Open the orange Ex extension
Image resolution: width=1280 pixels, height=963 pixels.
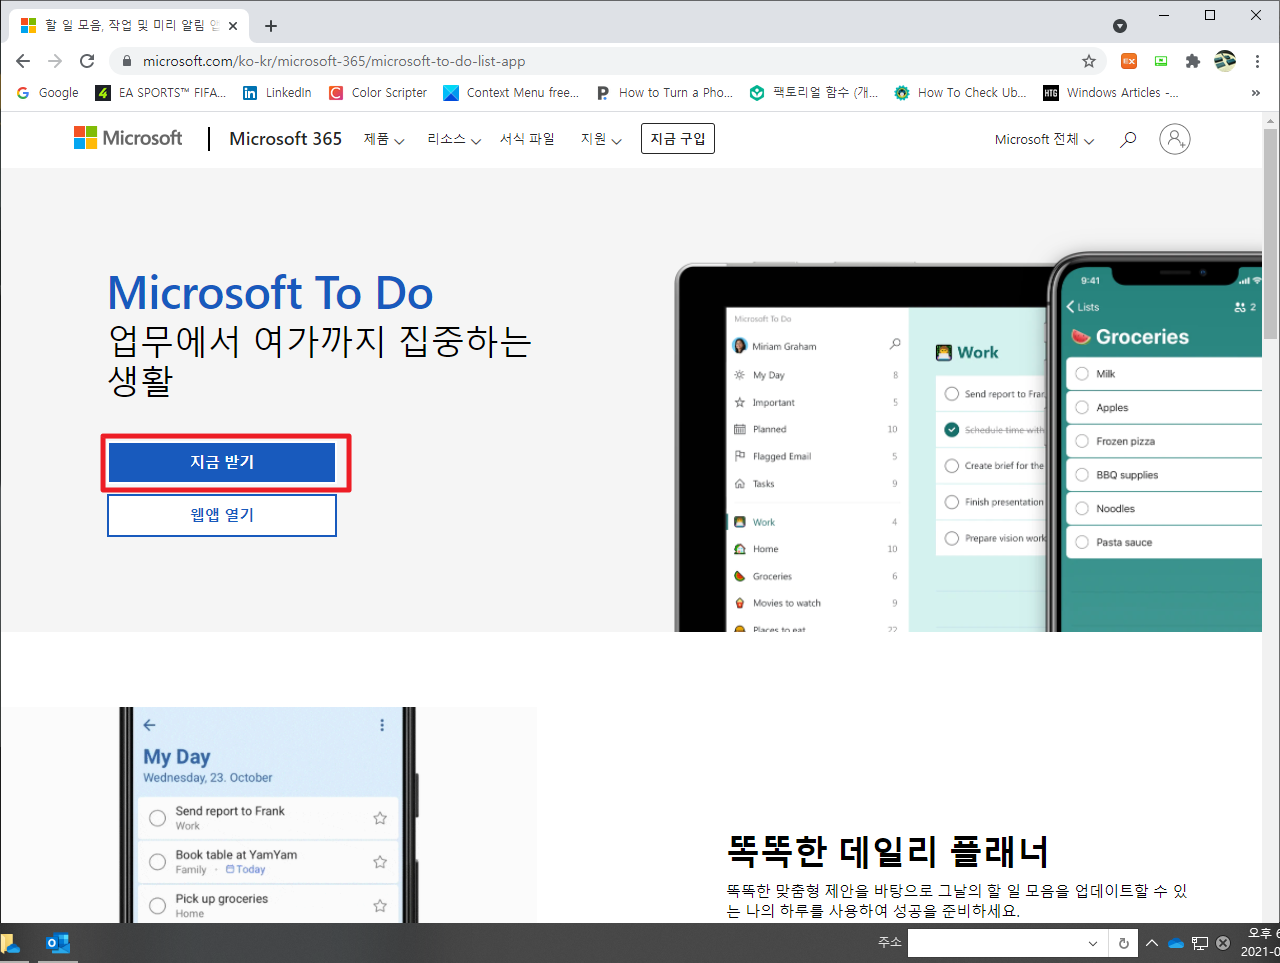(1129, 61)
